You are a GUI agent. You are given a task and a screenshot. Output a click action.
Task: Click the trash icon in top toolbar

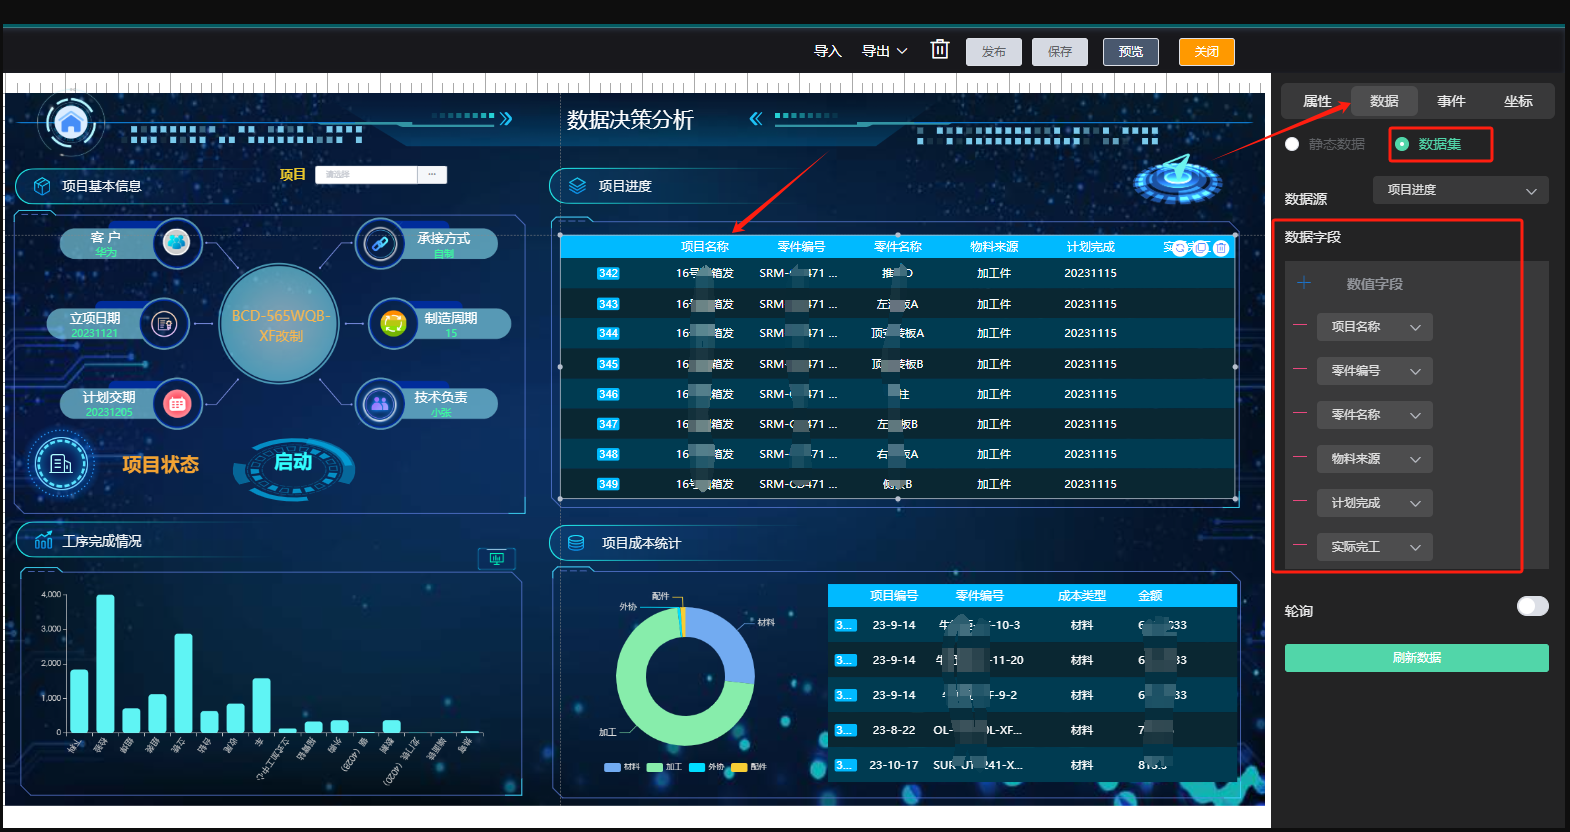tap(939, 49)
